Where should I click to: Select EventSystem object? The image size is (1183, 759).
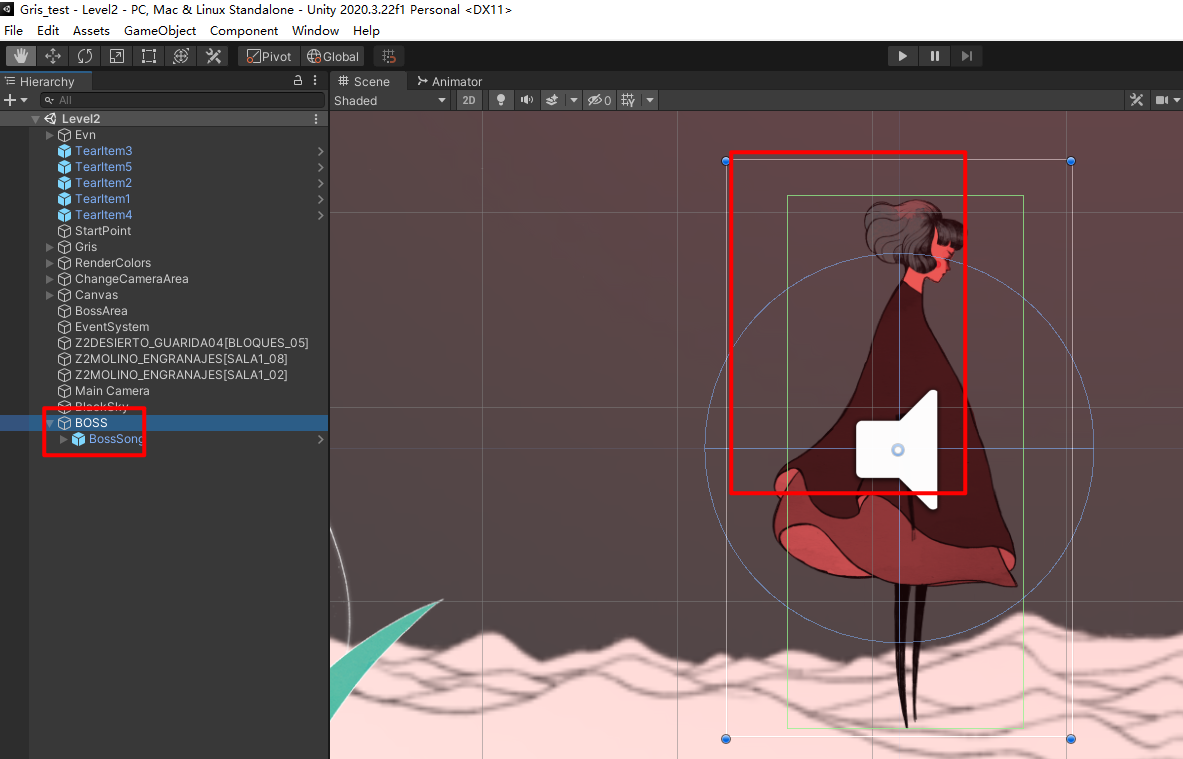(x=112, y=327)
